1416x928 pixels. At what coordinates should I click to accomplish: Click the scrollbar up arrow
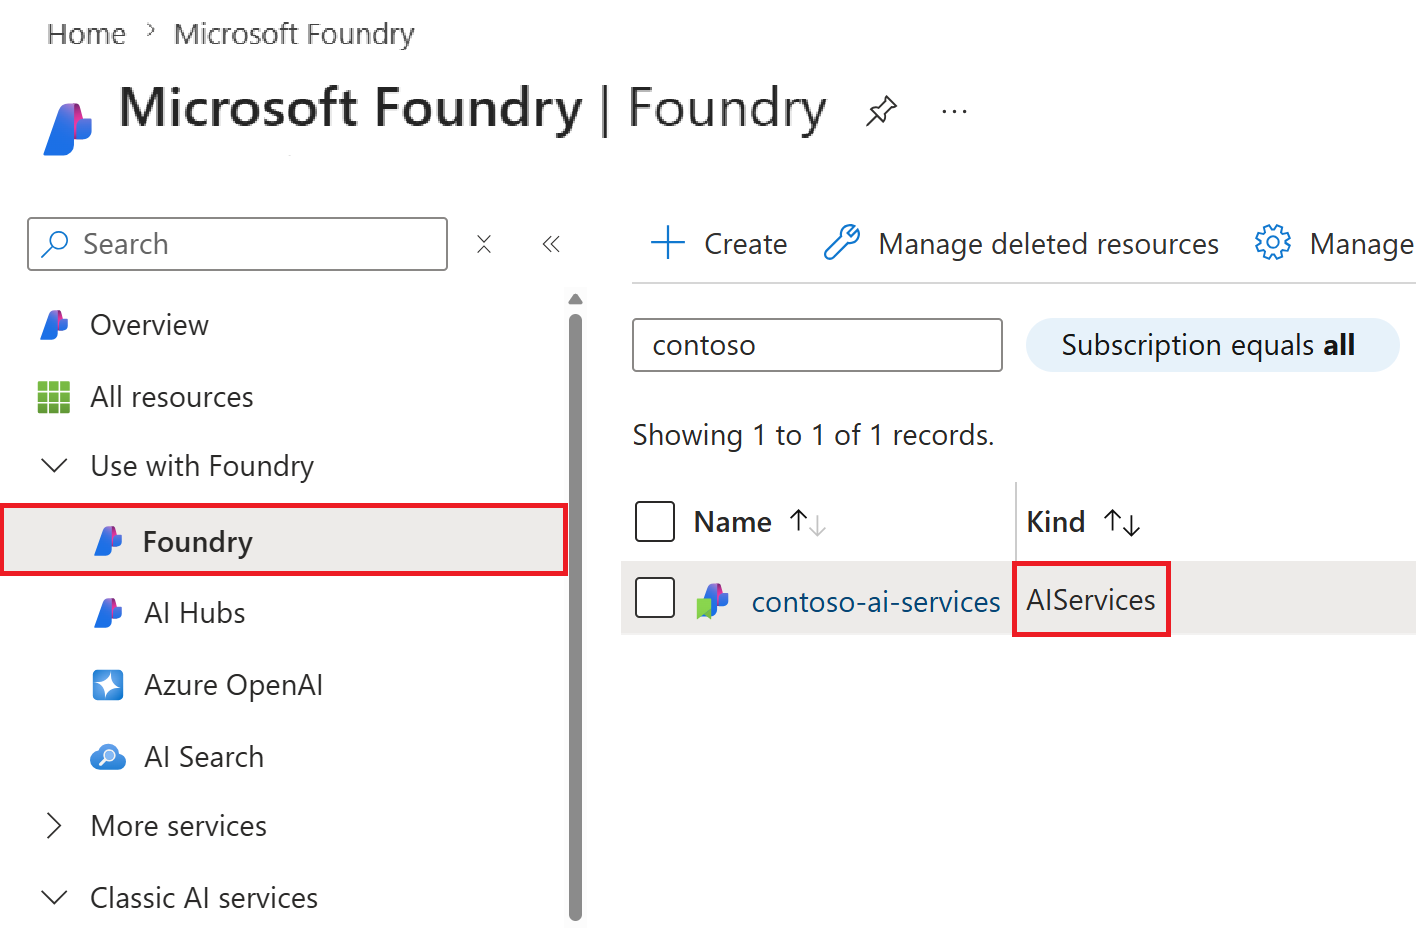pyautogui.click(x=575, y=299)
